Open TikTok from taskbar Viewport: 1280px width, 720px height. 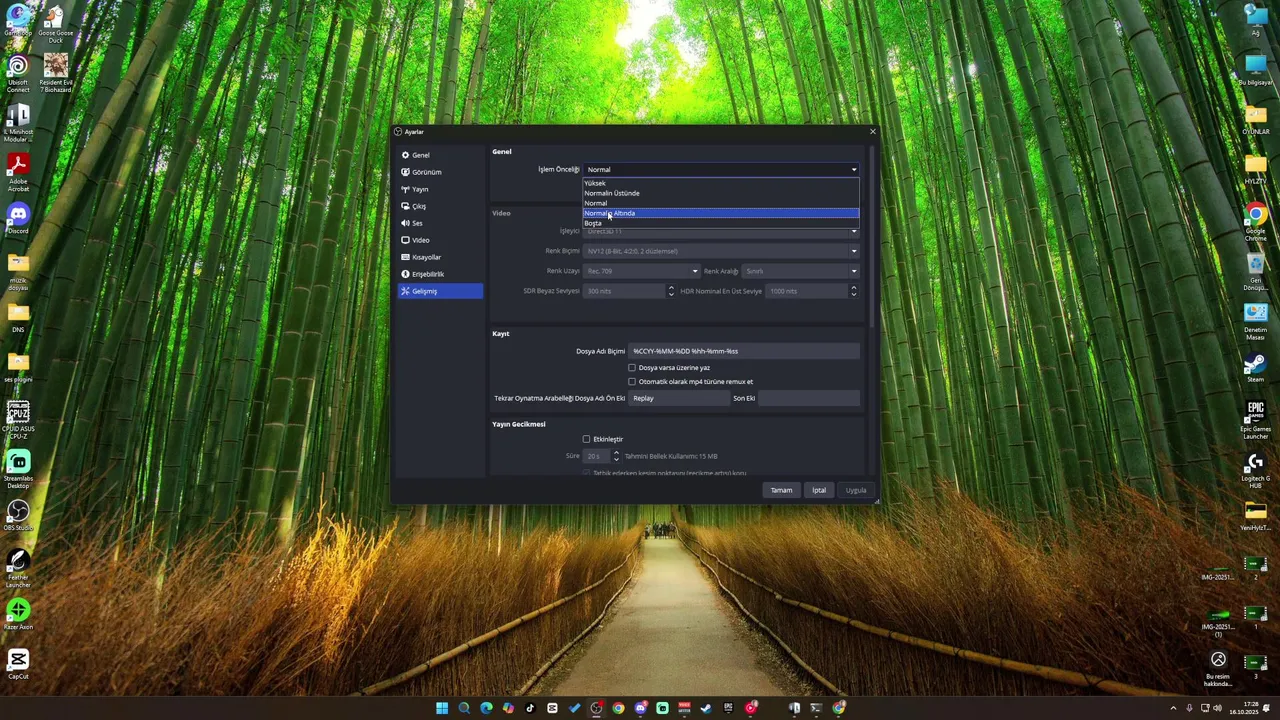pyautogui.click(x=530, y=708)
